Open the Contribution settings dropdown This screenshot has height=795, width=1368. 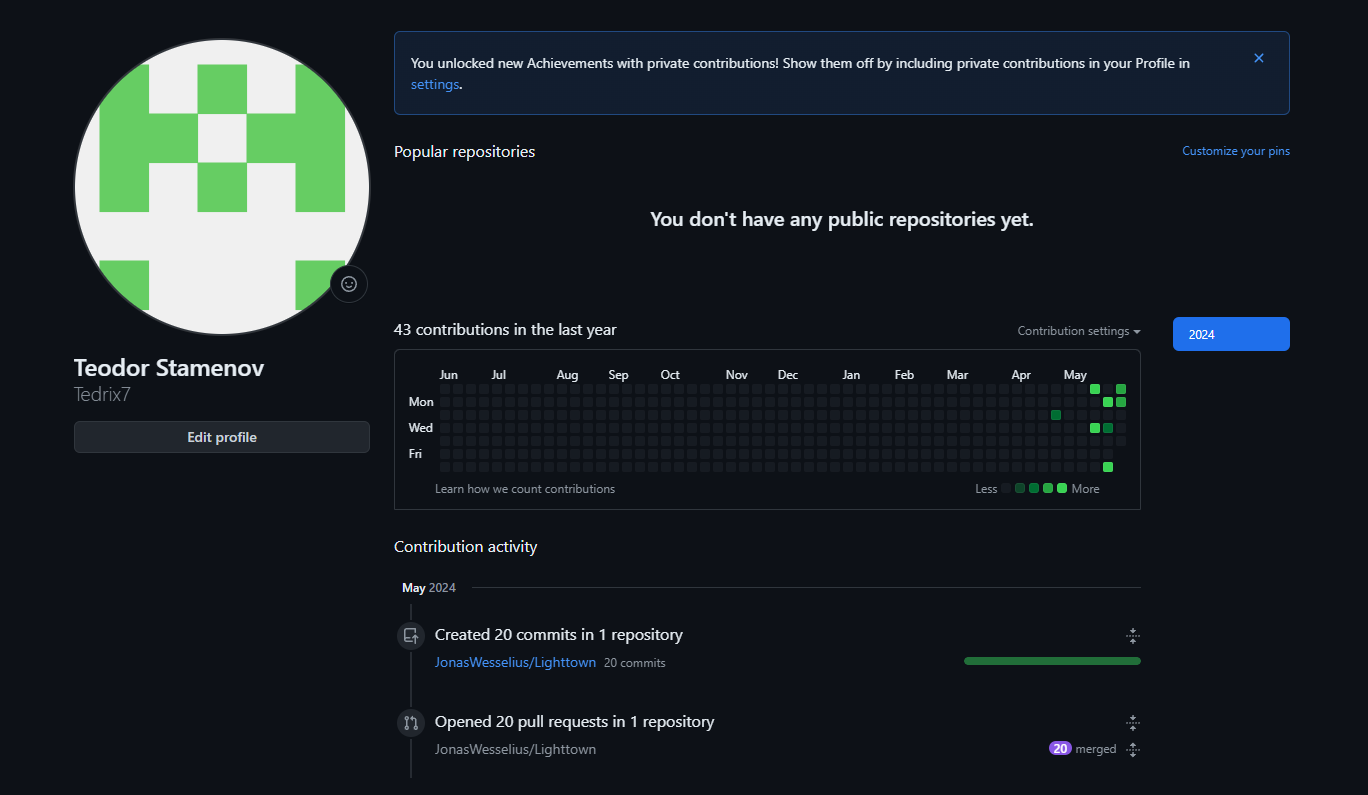[1078, 331]
